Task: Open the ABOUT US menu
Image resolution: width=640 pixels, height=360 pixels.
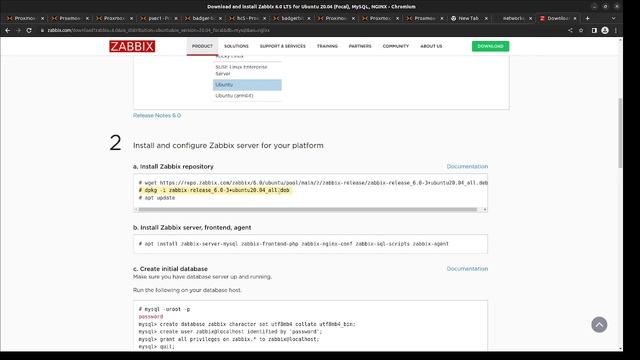Action: 431,46
